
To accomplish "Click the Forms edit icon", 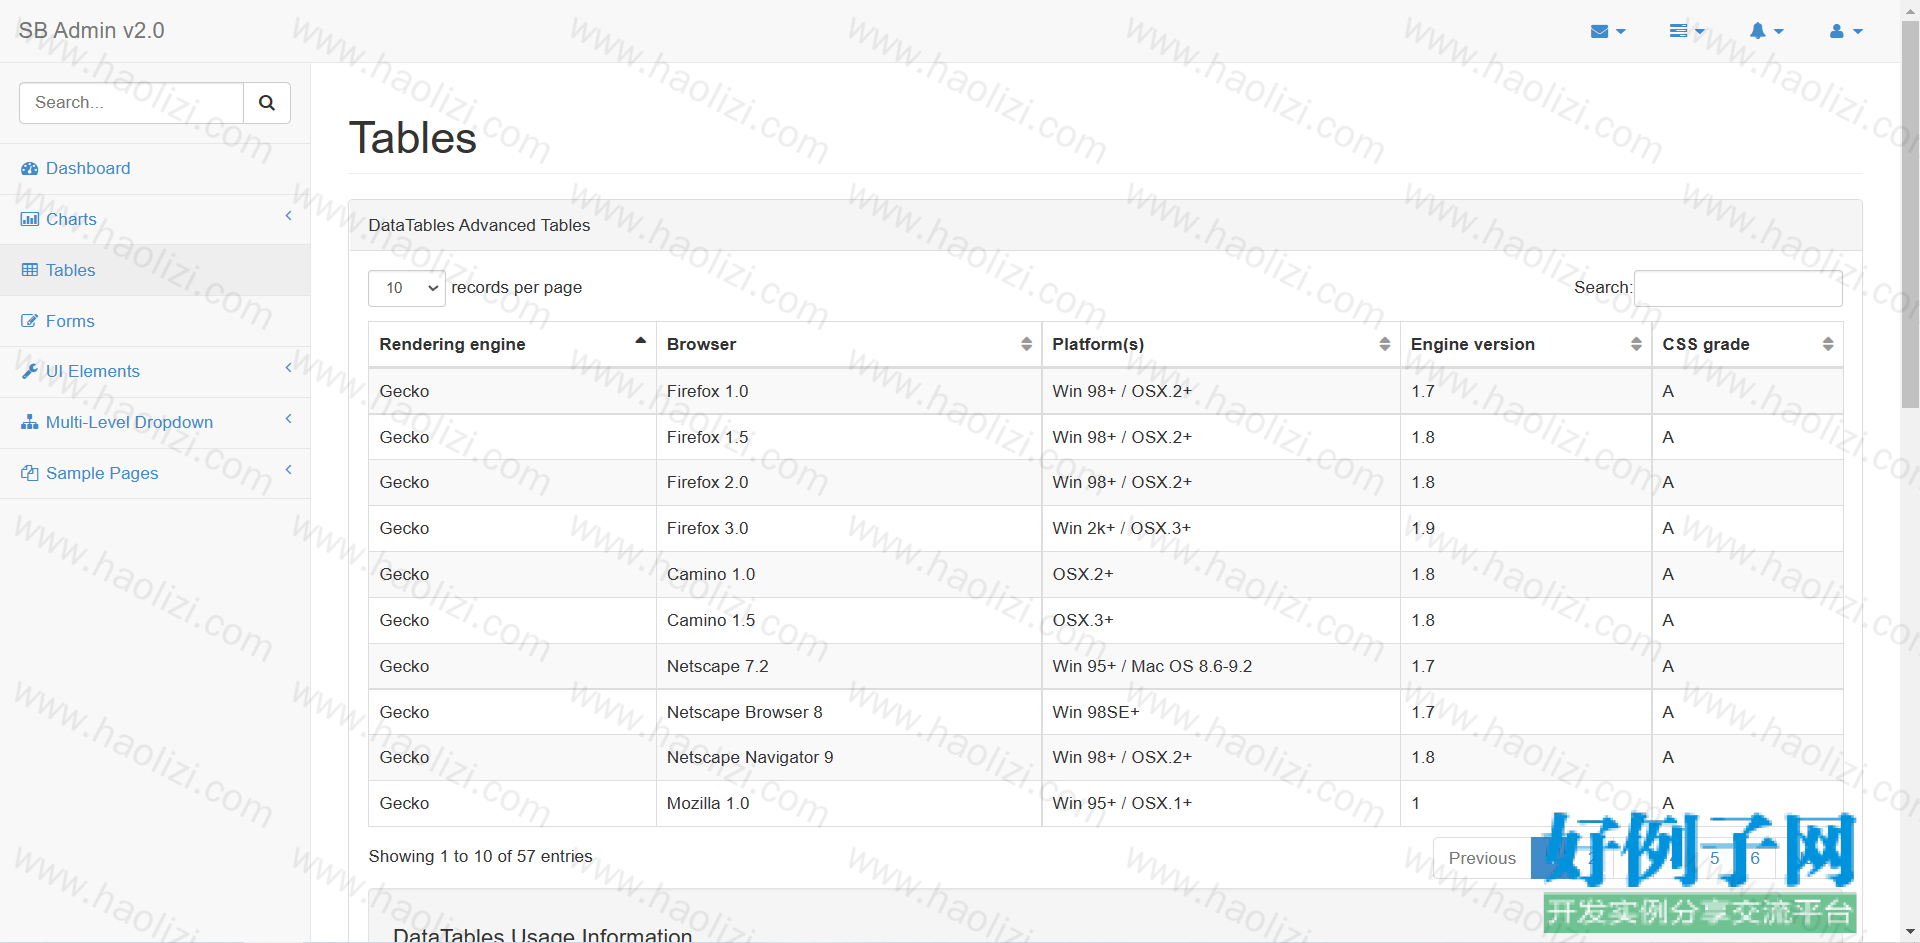I will (30, 321).
